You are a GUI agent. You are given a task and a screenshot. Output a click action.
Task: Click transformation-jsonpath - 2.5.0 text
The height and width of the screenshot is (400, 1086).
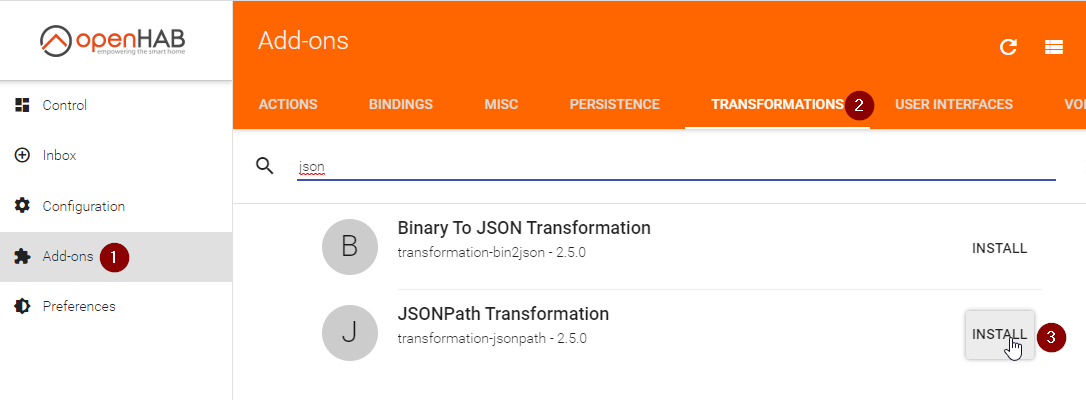(492, 338)
